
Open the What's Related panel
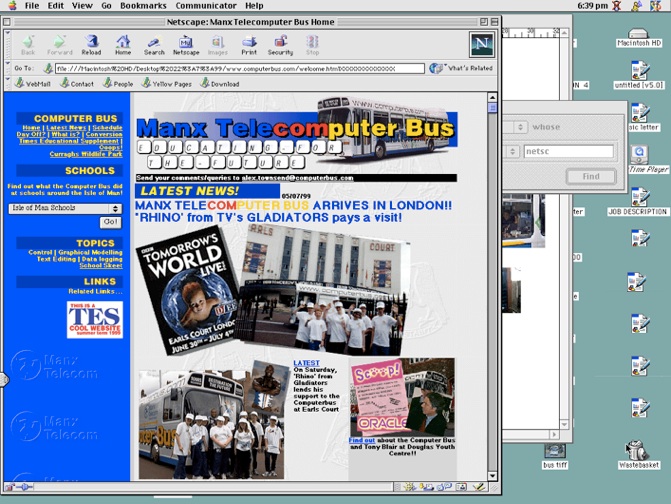(462, 68)
